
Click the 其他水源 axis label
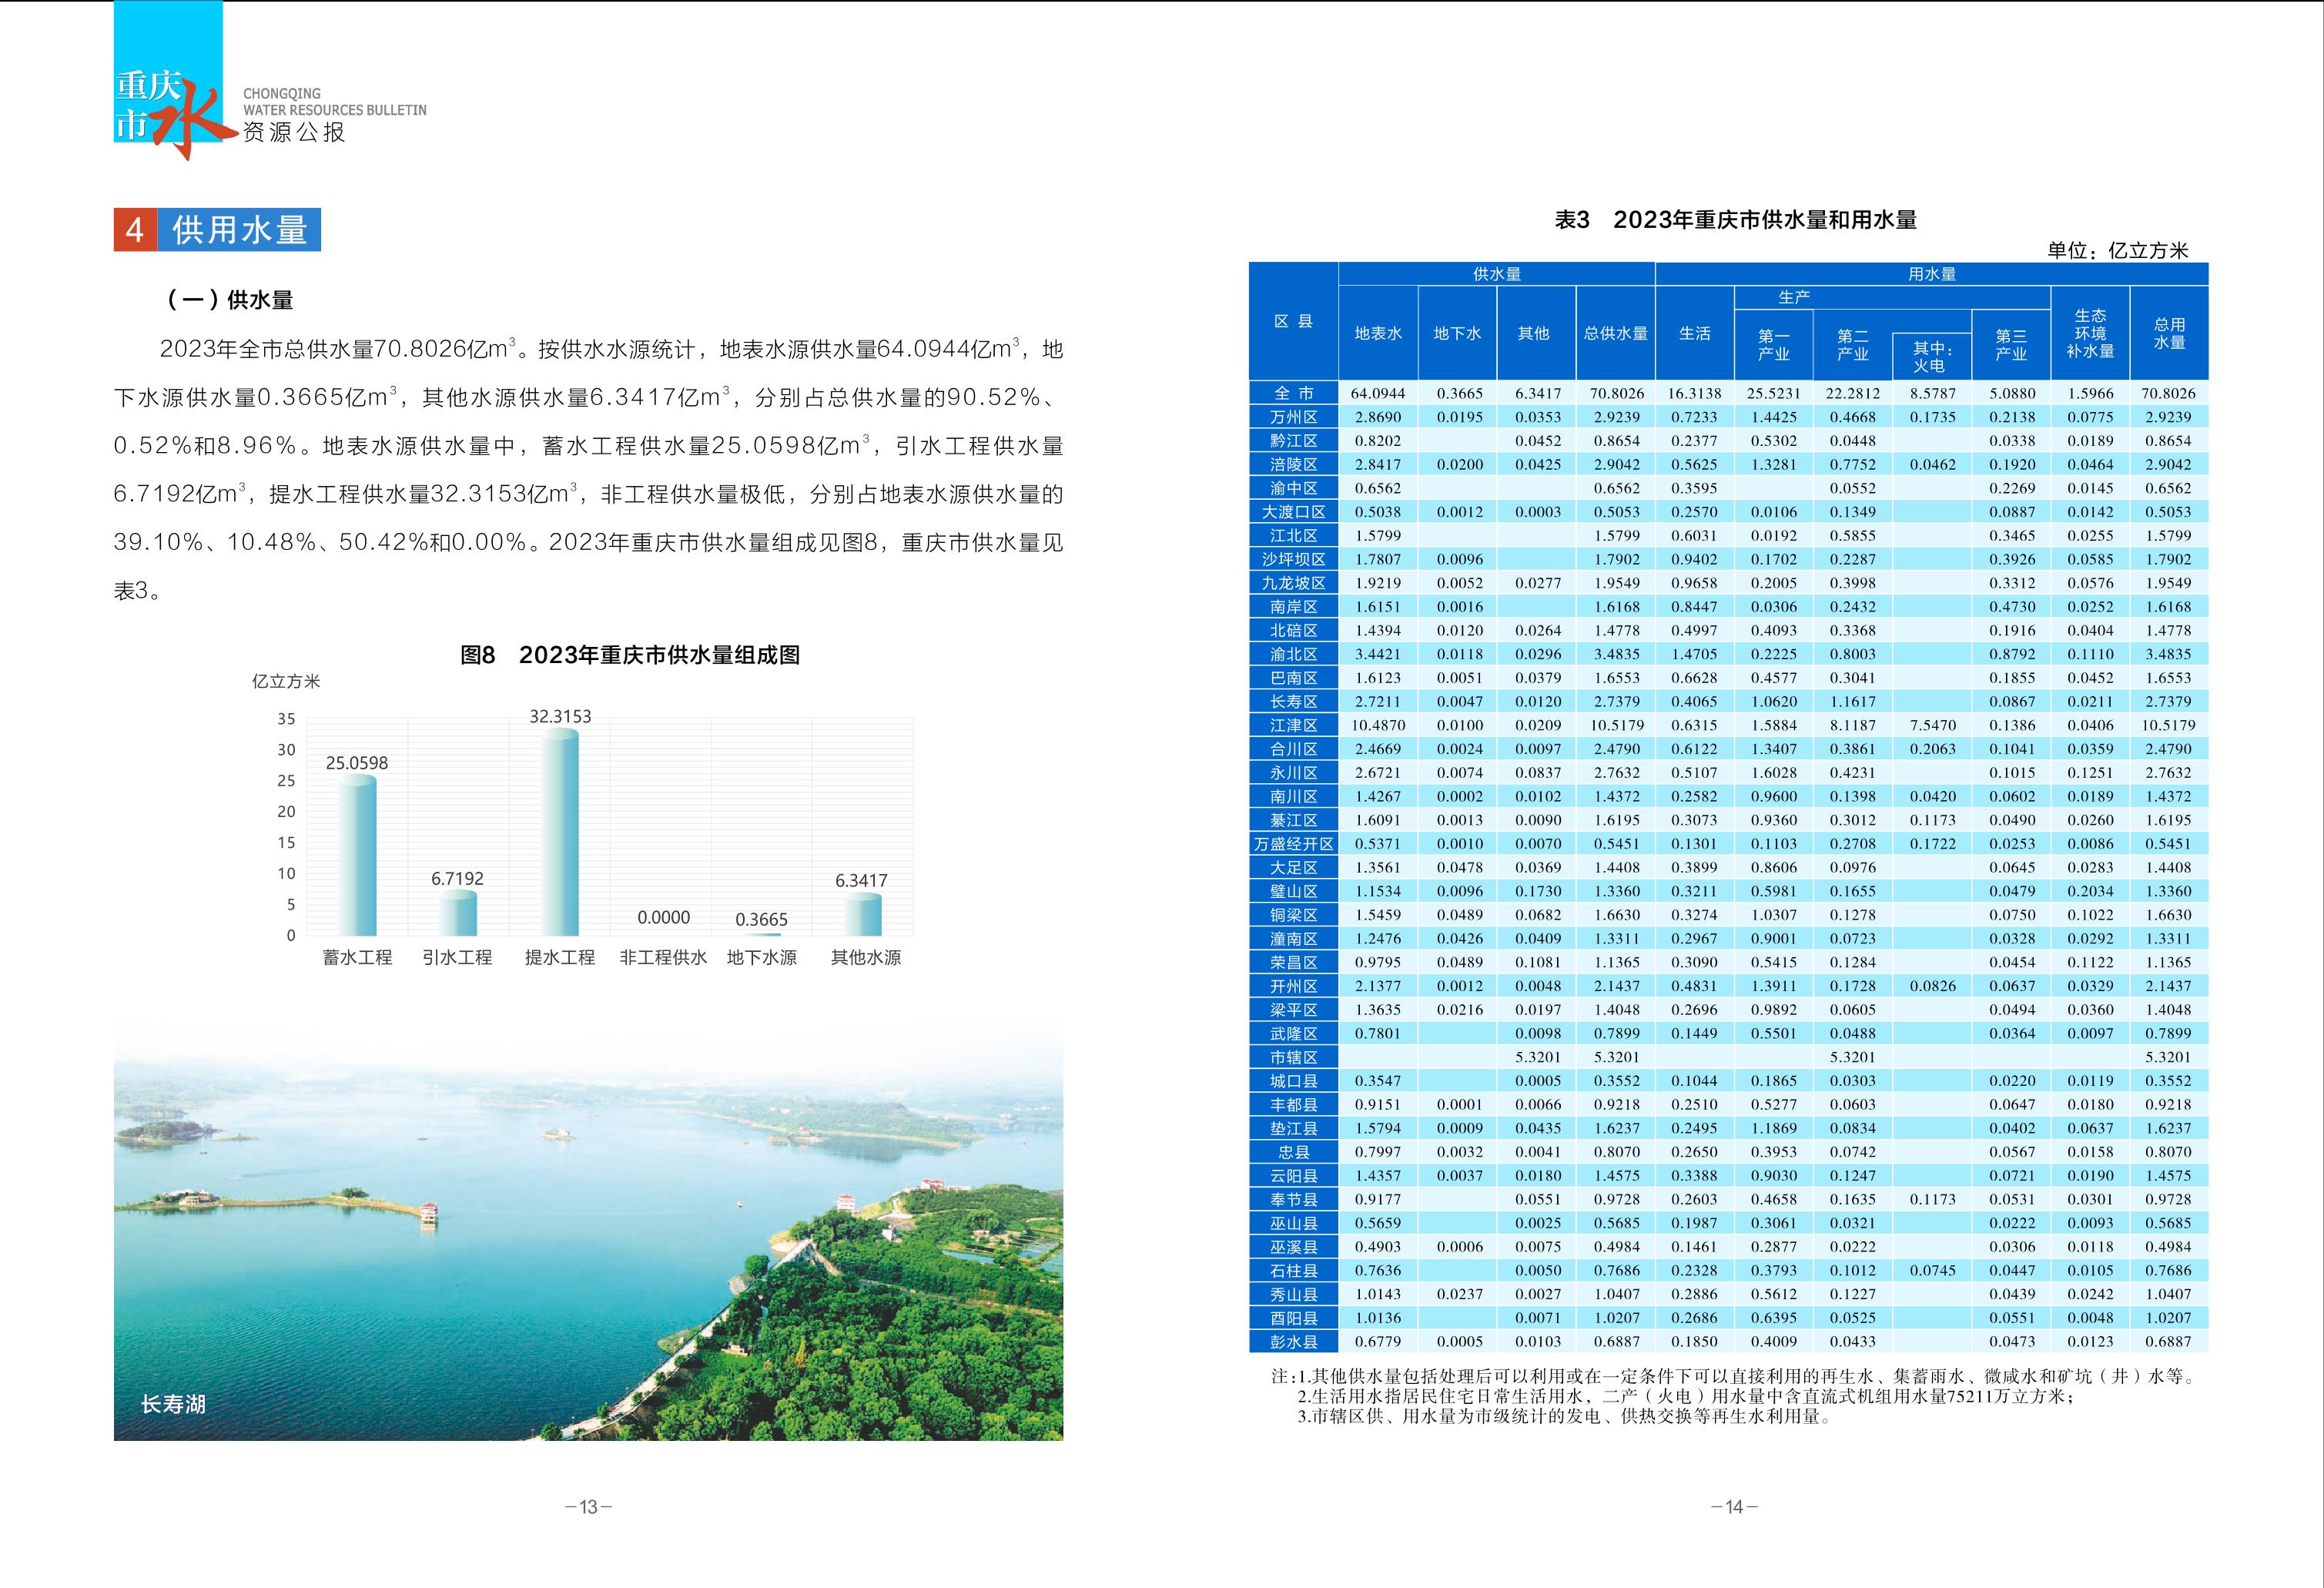[866, 958]
